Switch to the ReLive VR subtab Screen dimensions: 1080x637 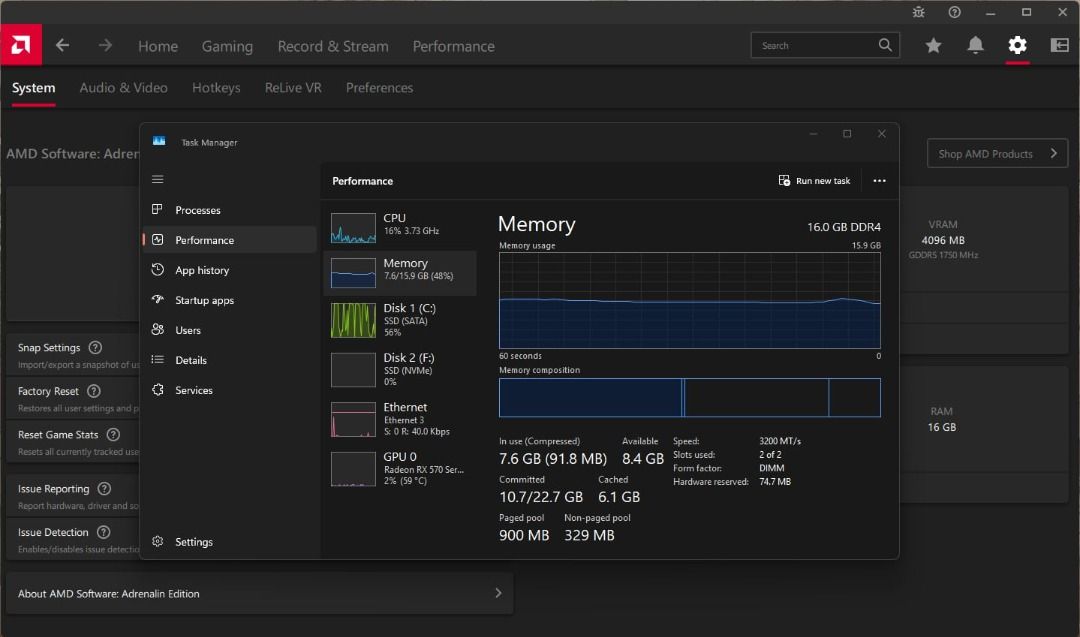pos(293,88)
